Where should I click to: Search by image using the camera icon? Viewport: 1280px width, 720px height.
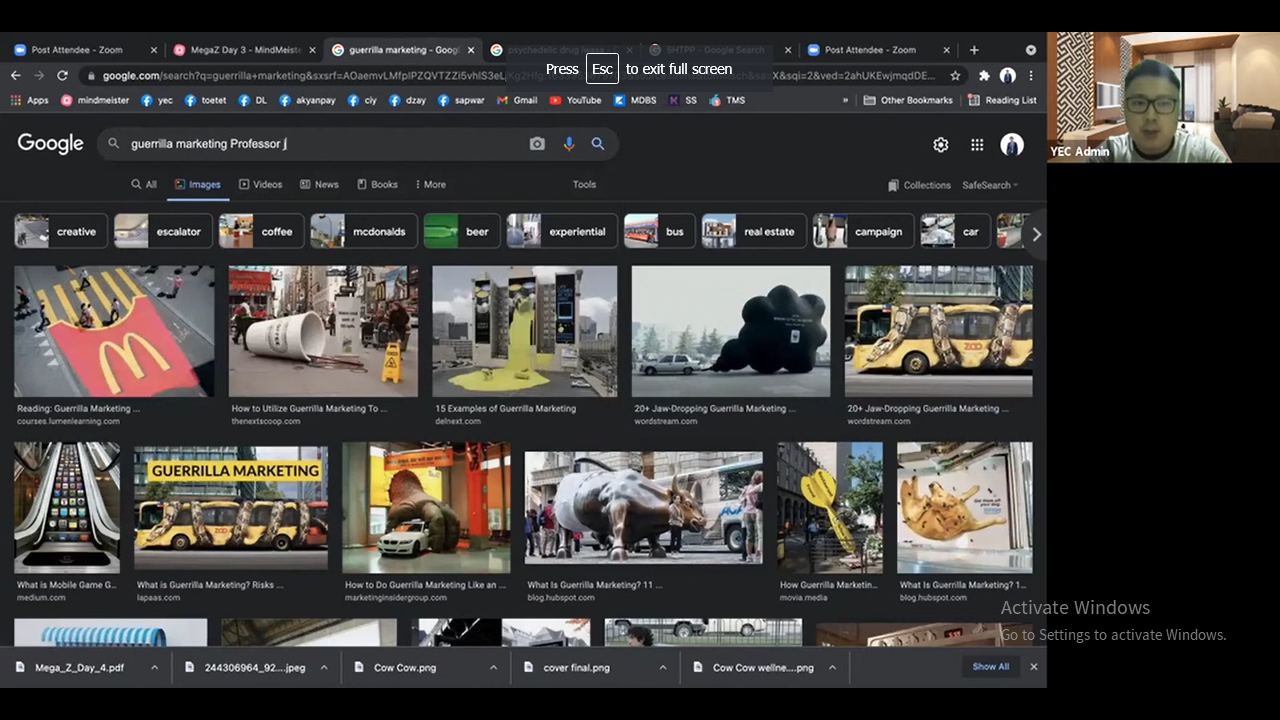click(537, 144)
